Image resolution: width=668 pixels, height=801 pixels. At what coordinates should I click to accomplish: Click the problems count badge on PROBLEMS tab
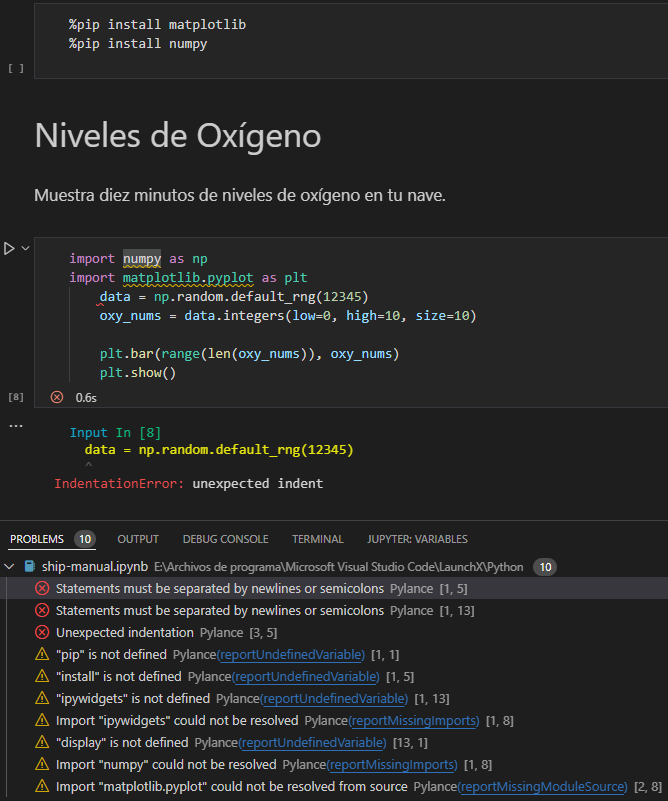click(x=85, y=539)
